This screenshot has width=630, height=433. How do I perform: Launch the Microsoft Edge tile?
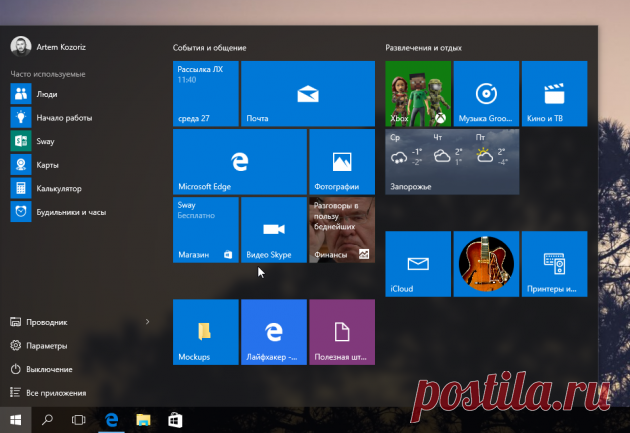tap(240, 161)
